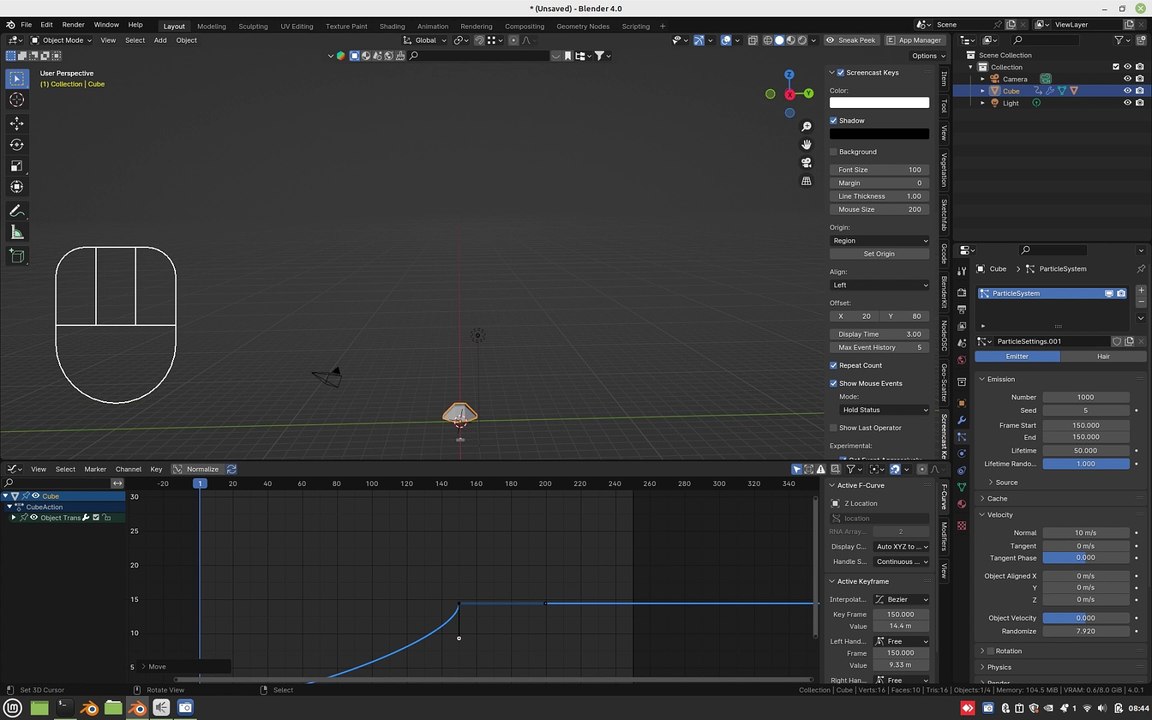
Task: Select the Transform tool in the viewport toolbar
Action: [x=16, y=187]
